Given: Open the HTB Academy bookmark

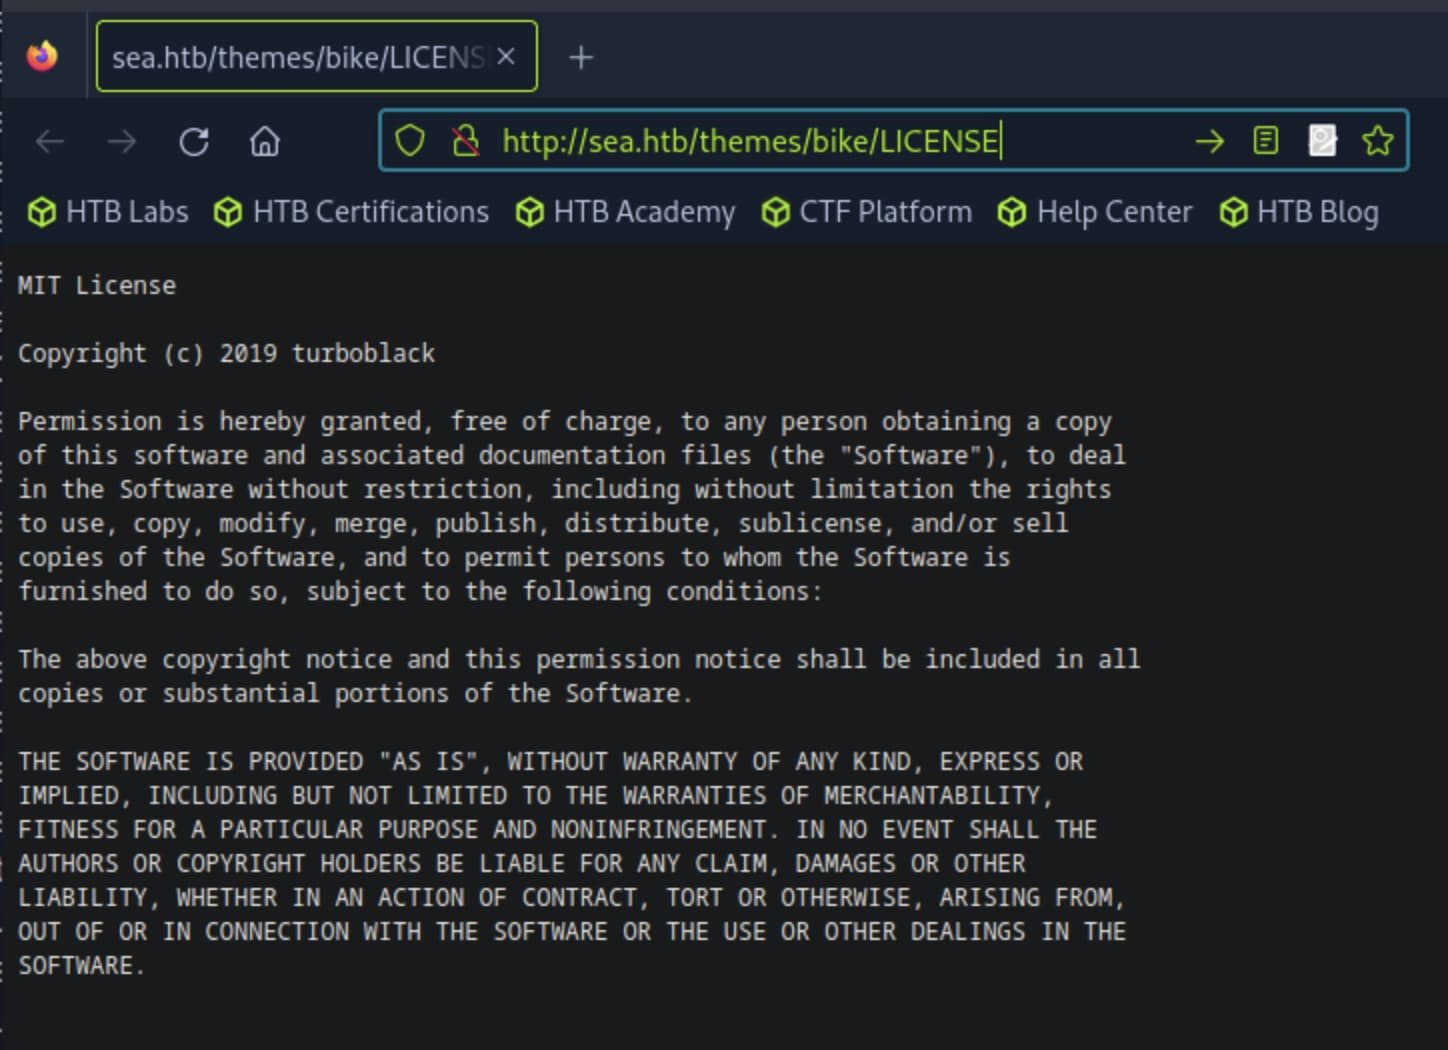Looking at the screenshot, I should 626,212.
